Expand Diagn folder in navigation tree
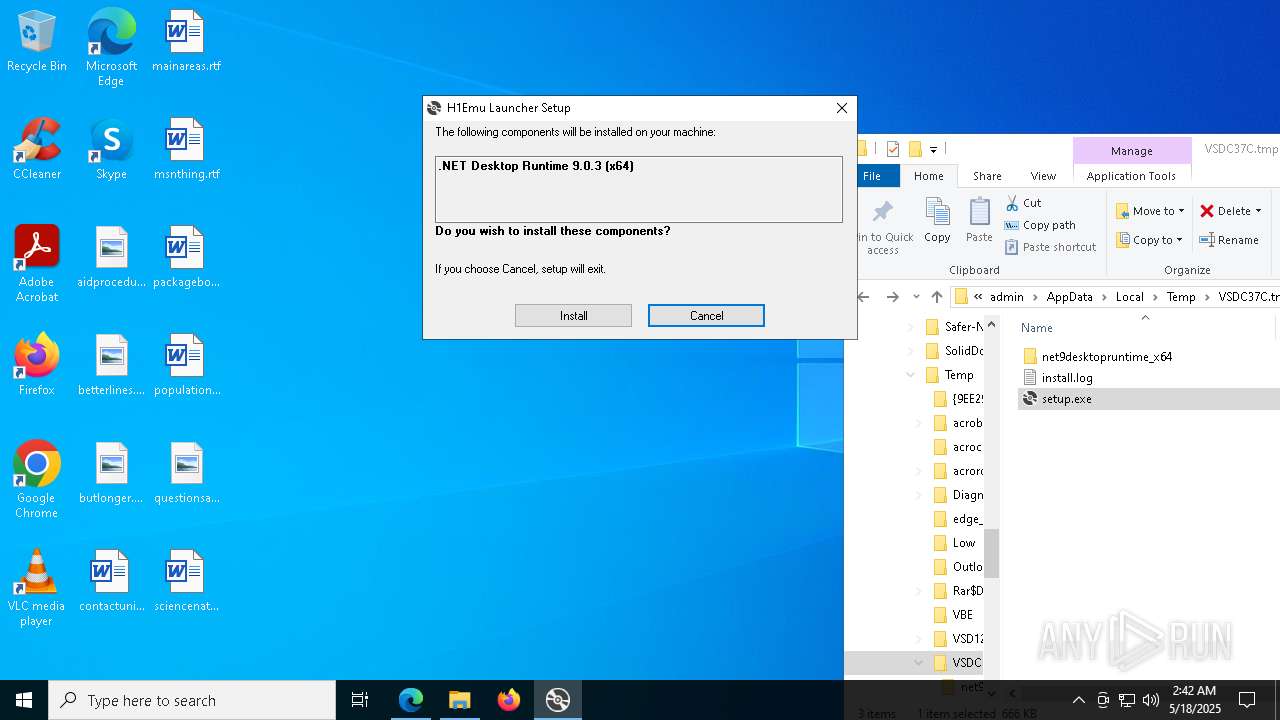This screenshot has height=720, width=1280. point(918,495)
